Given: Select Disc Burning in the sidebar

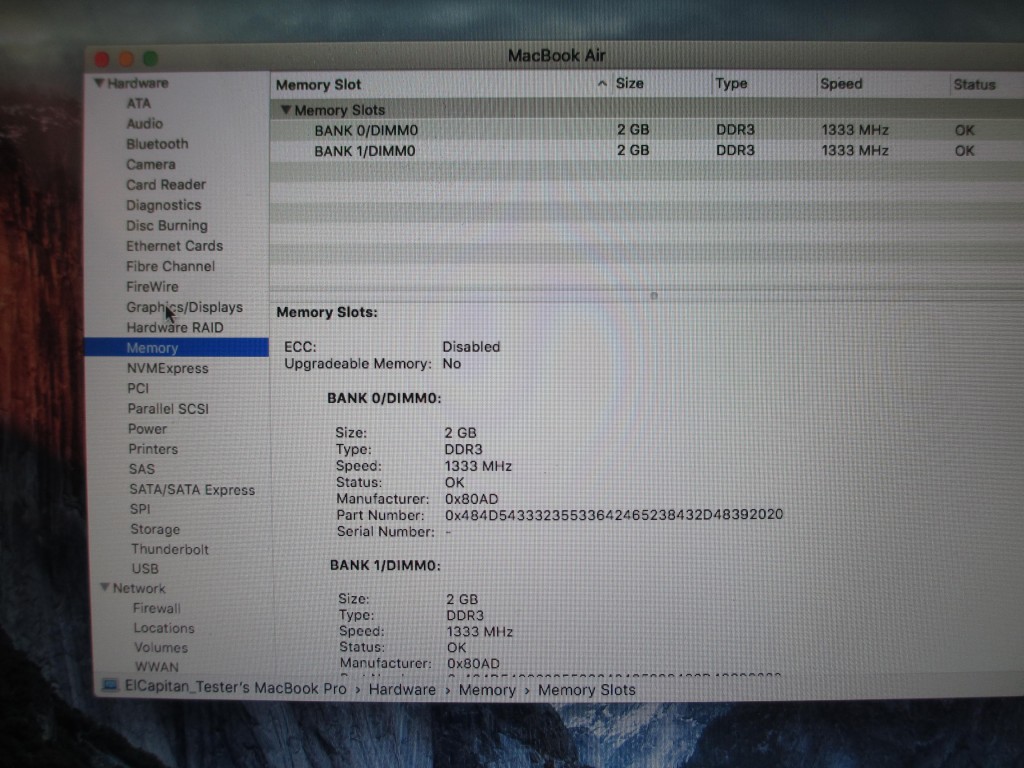Looking at the screenshot, I should pos(167,225).
